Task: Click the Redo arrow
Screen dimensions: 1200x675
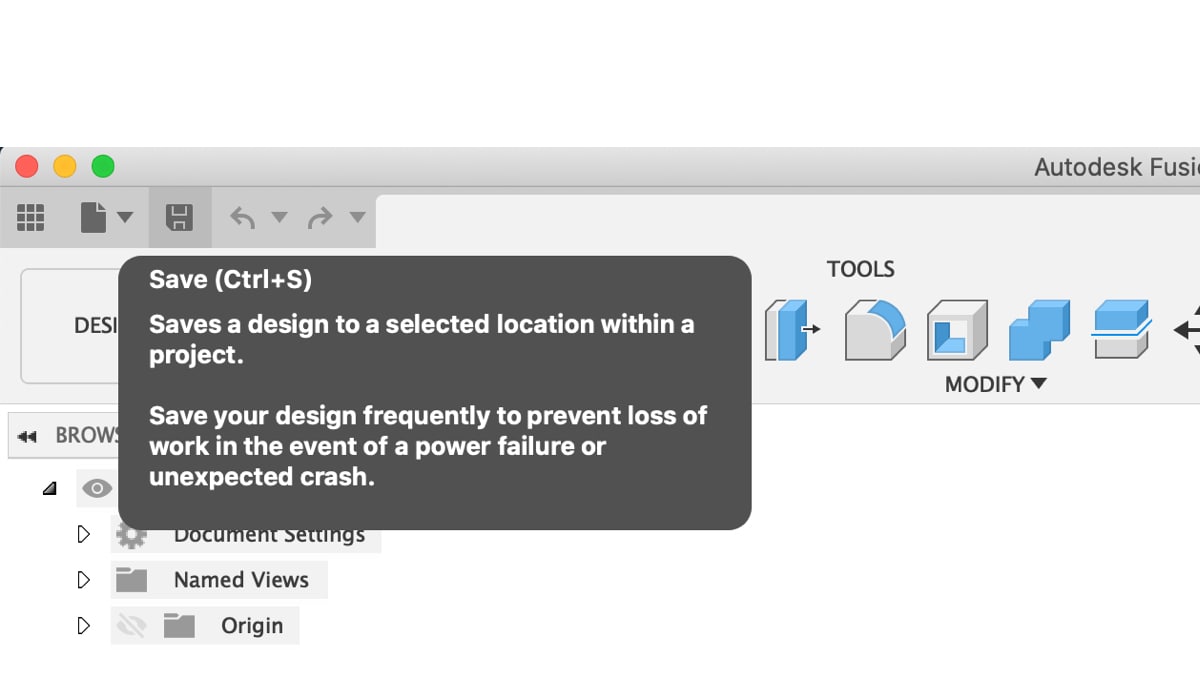Action: [x=320, y=217]
